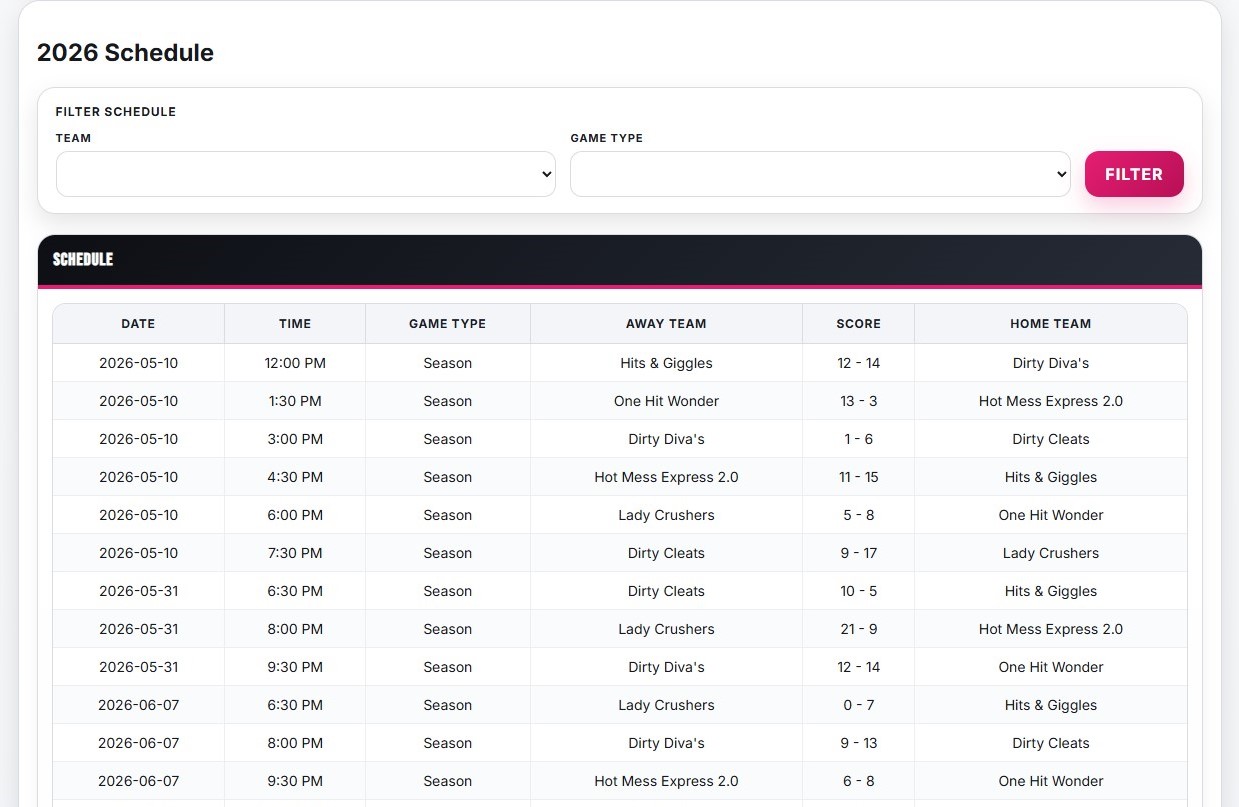The width and height of the screenshot is (1239, 807).
Task: Click the pink Filter button
Action: [1134, 174]
